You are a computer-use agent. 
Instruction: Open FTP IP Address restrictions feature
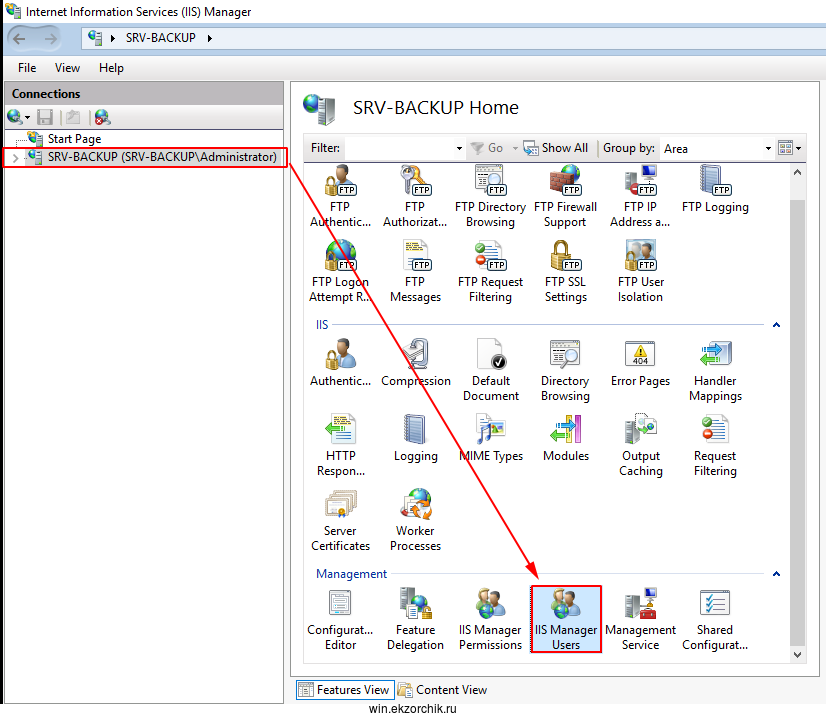pos(640,197)
